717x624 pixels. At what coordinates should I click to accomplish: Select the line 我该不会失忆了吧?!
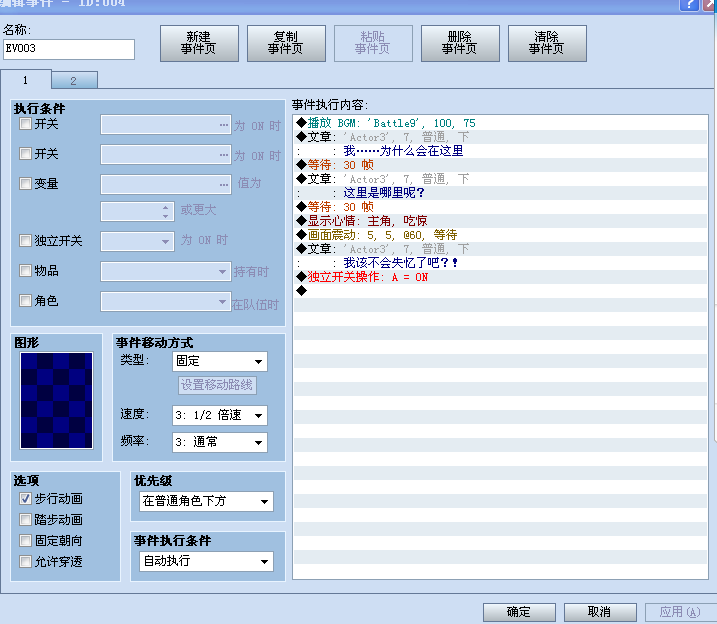click(500, 263)
